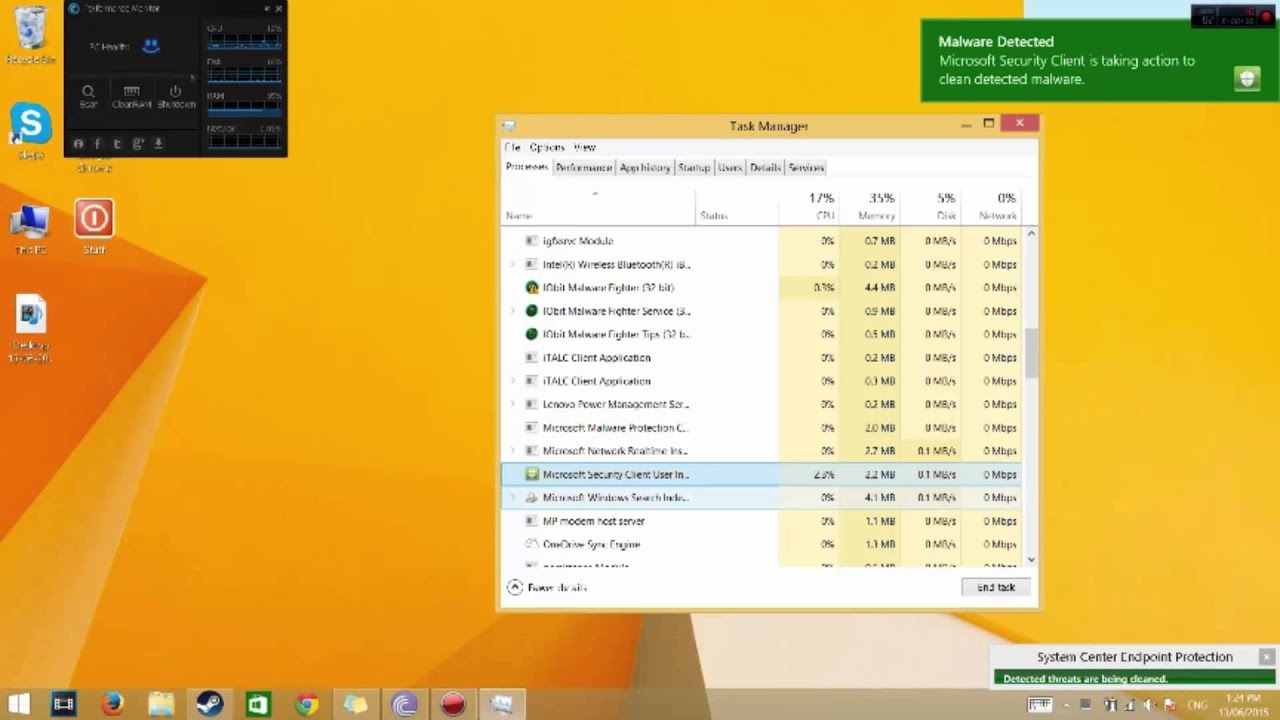Expand the Intel(R) Wireless Bluetooth process row
This screenshot has height=720, width=1280.
click(513, 265)
